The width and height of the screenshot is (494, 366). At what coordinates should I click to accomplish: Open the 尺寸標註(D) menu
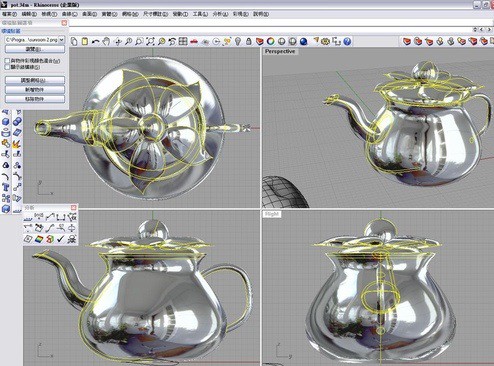tap(155, 14)
